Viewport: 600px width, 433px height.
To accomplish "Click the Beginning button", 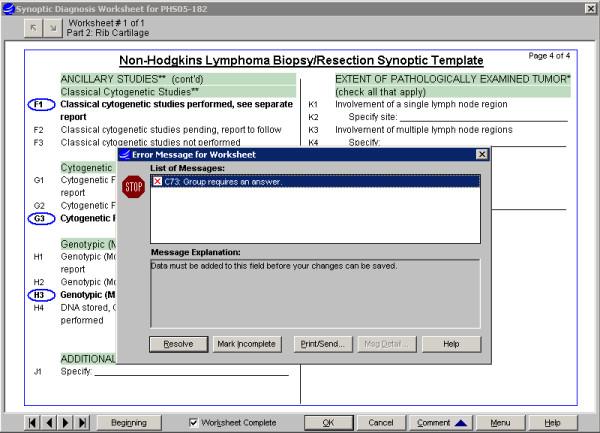I will [129, 422].
